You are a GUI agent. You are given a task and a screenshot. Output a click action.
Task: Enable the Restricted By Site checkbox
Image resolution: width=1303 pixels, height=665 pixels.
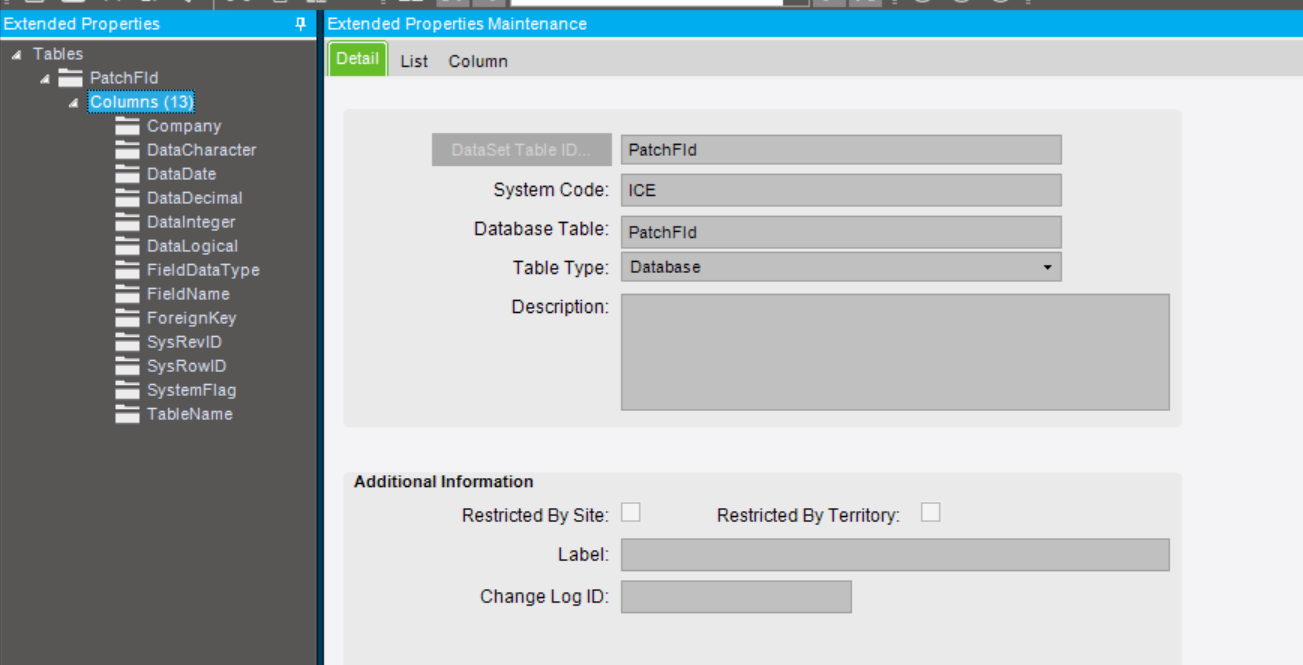coord(631,511)
